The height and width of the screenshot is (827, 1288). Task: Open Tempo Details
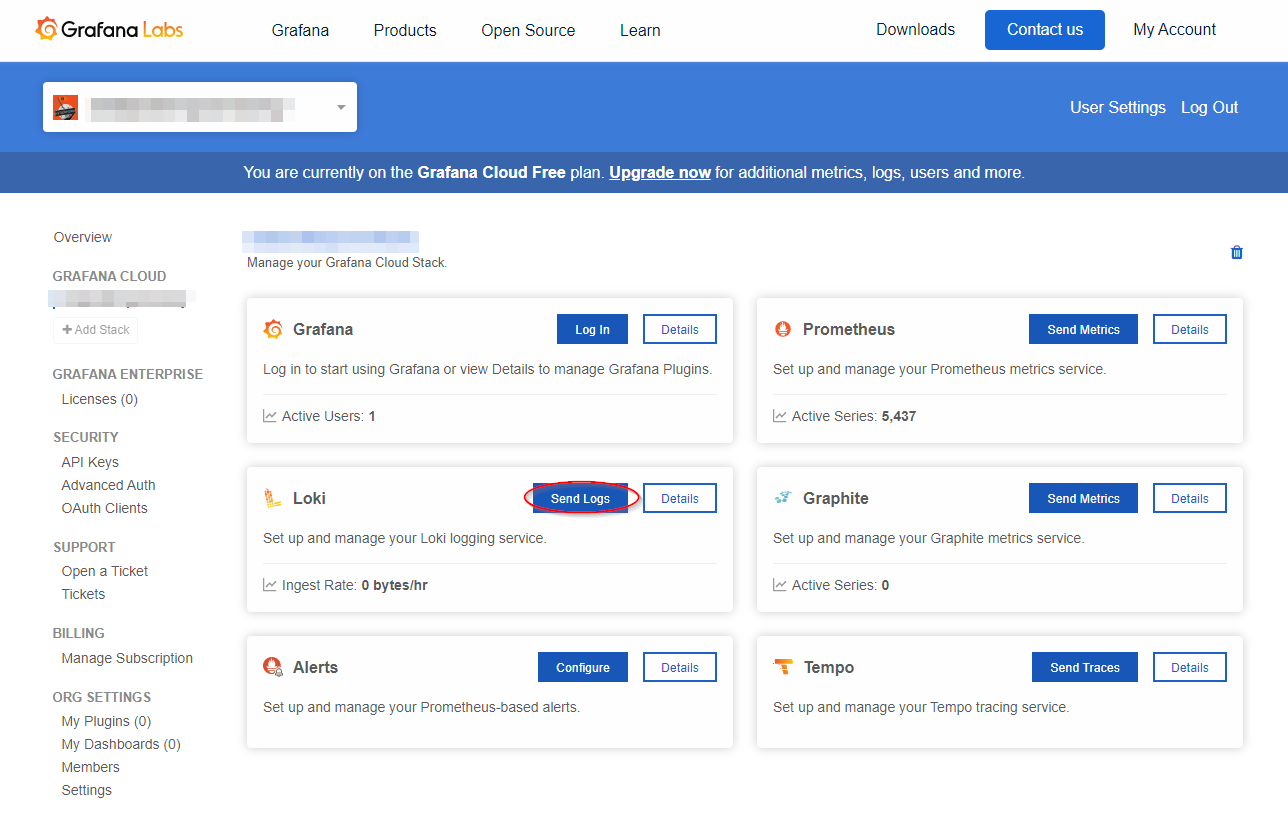click(x=1190, y=667)
